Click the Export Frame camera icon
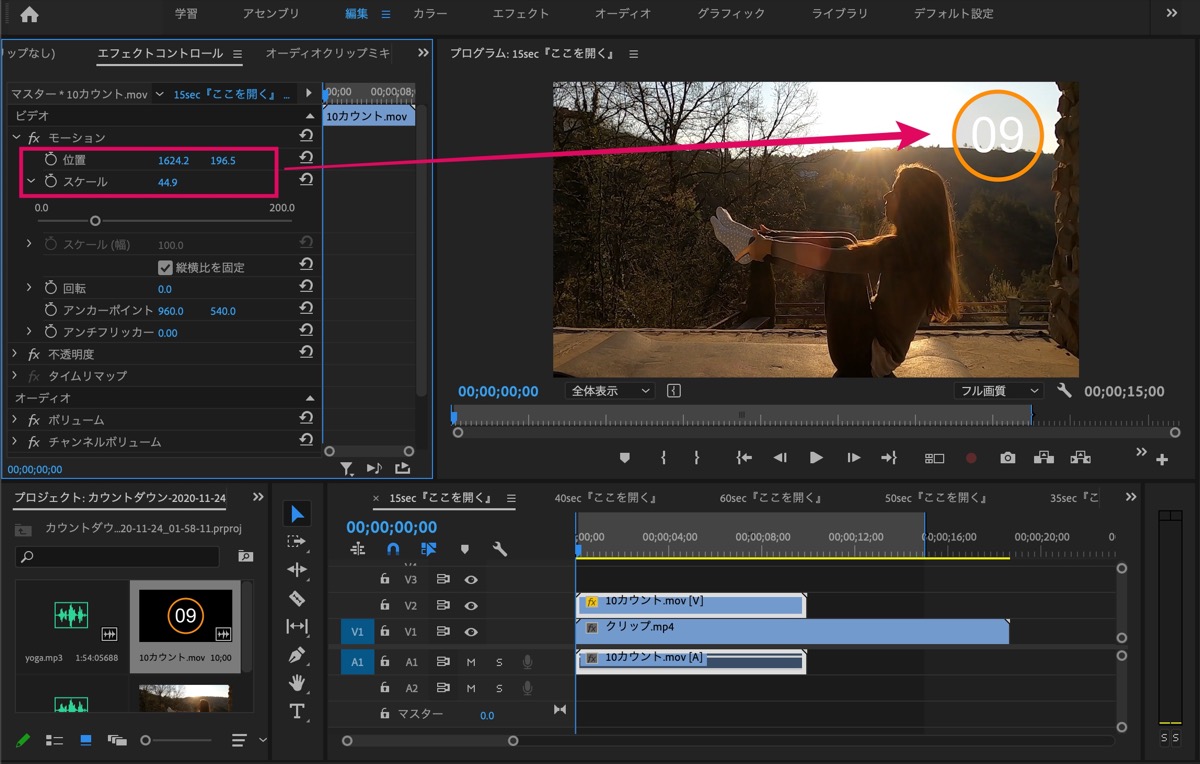 point(1007,458)
